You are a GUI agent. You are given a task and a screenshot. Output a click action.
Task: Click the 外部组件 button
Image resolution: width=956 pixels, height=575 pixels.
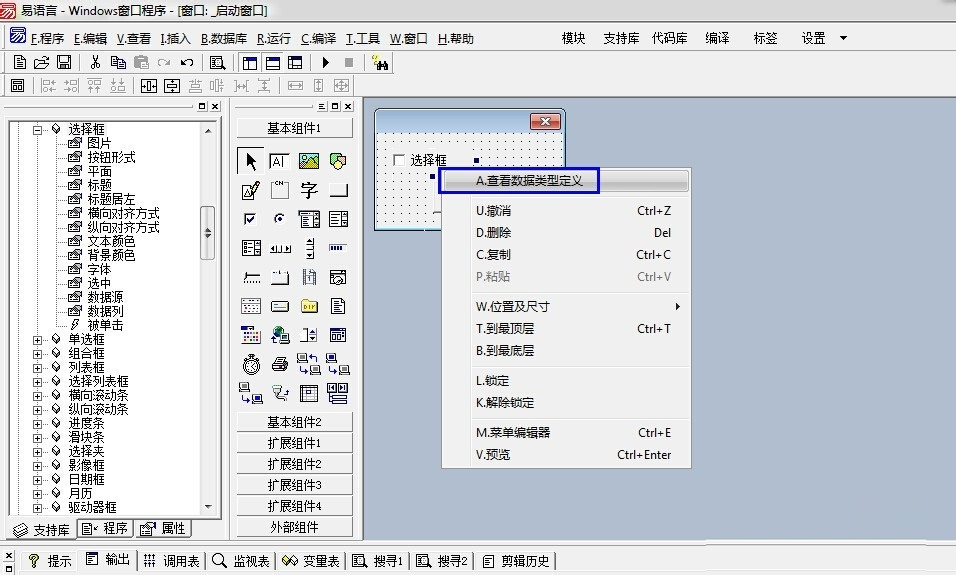pos(294,527)
